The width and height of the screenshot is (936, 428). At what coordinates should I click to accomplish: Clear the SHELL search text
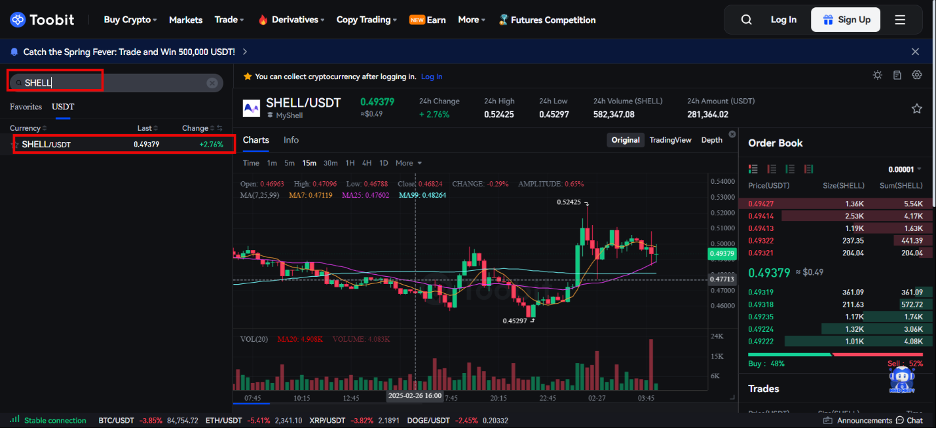[212, 83]
